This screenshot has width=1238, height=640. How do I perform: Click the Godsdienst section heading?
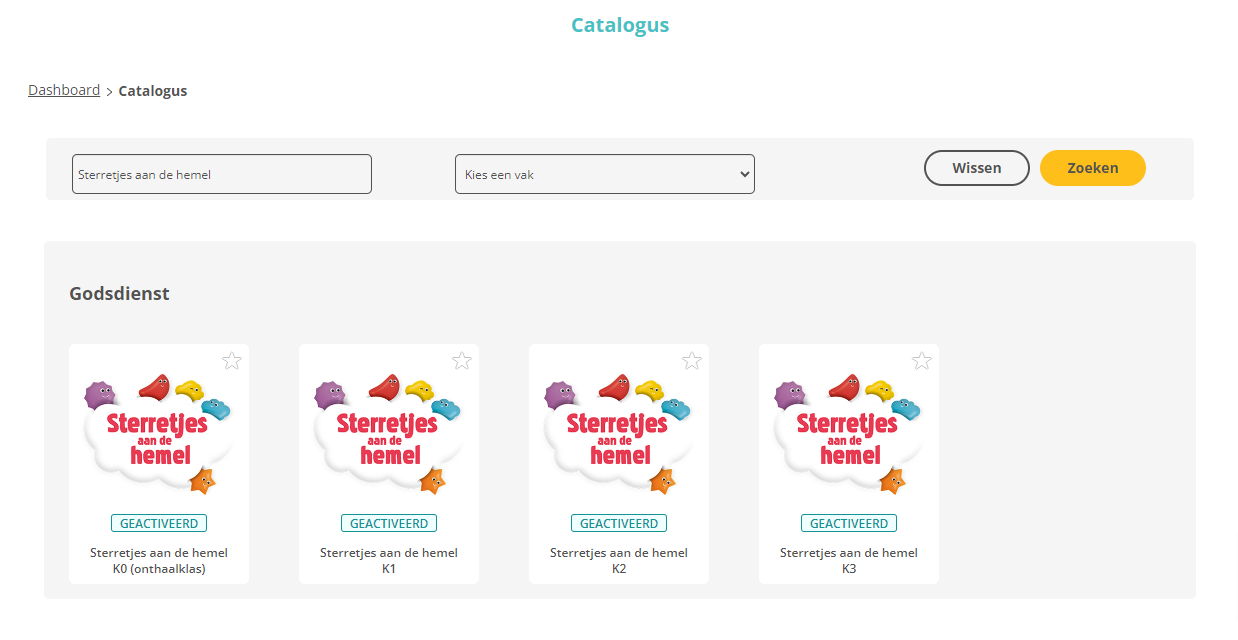point(120,293)
